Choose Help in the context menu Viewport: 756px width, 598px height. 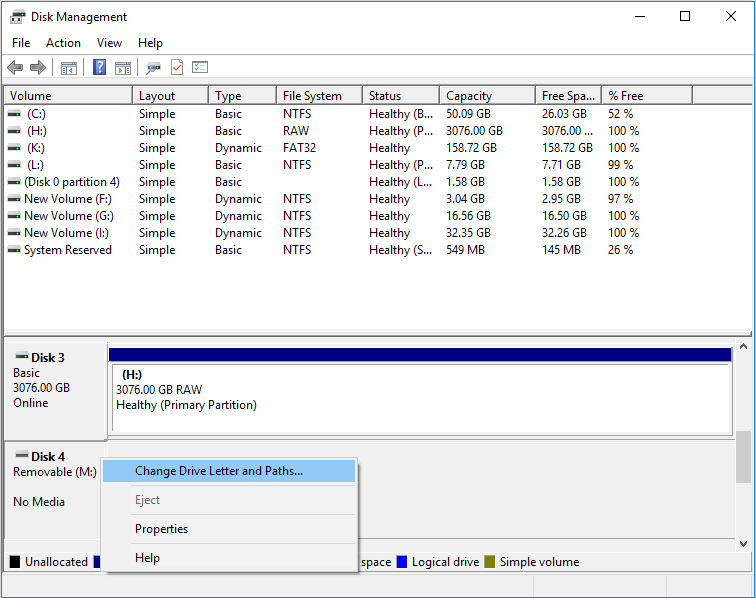coord(229,558)
